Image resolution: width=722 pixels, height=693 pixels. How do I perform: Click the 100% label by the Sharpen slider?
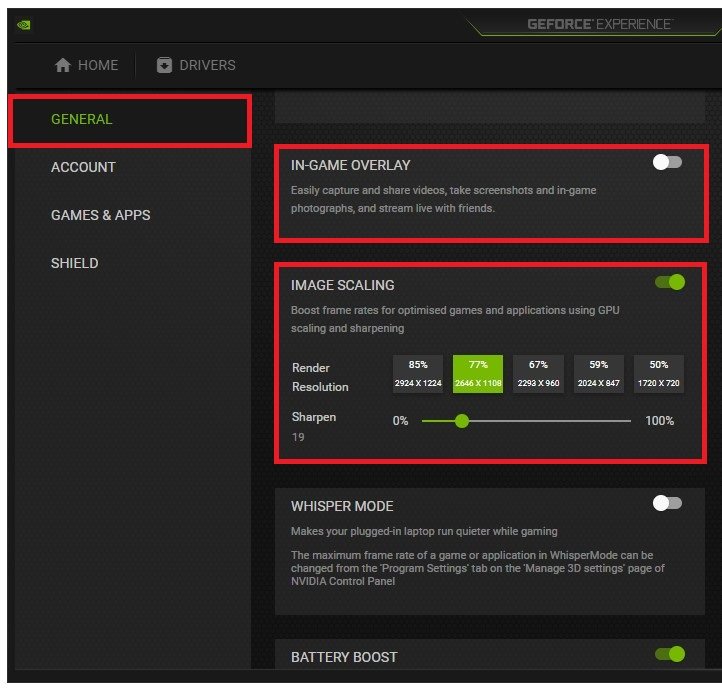click(x=659, y=421)
